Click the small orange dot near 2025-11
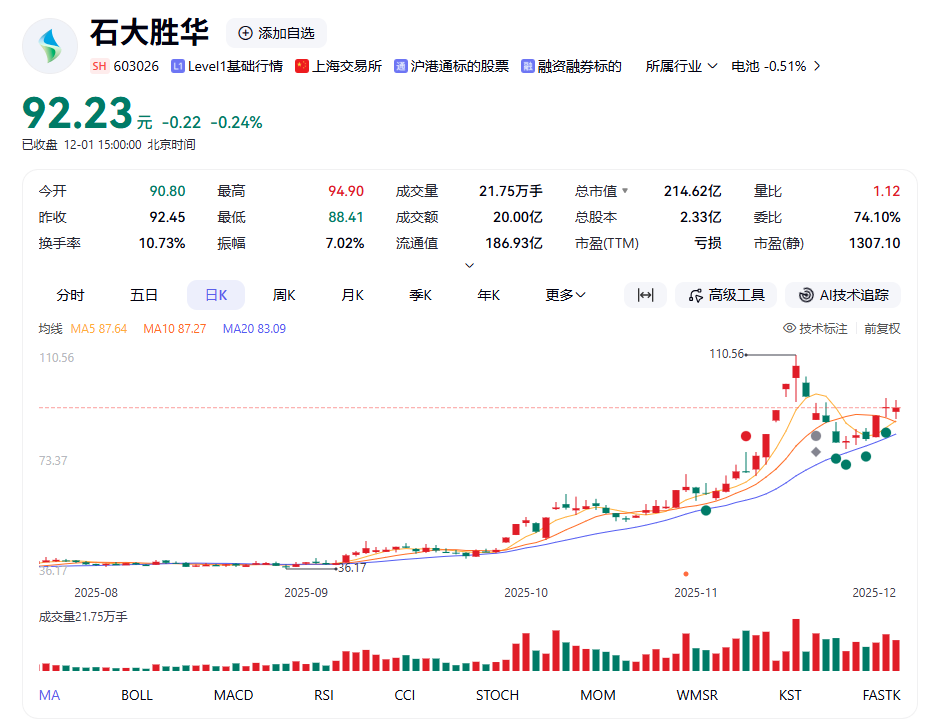 [685, 574]
